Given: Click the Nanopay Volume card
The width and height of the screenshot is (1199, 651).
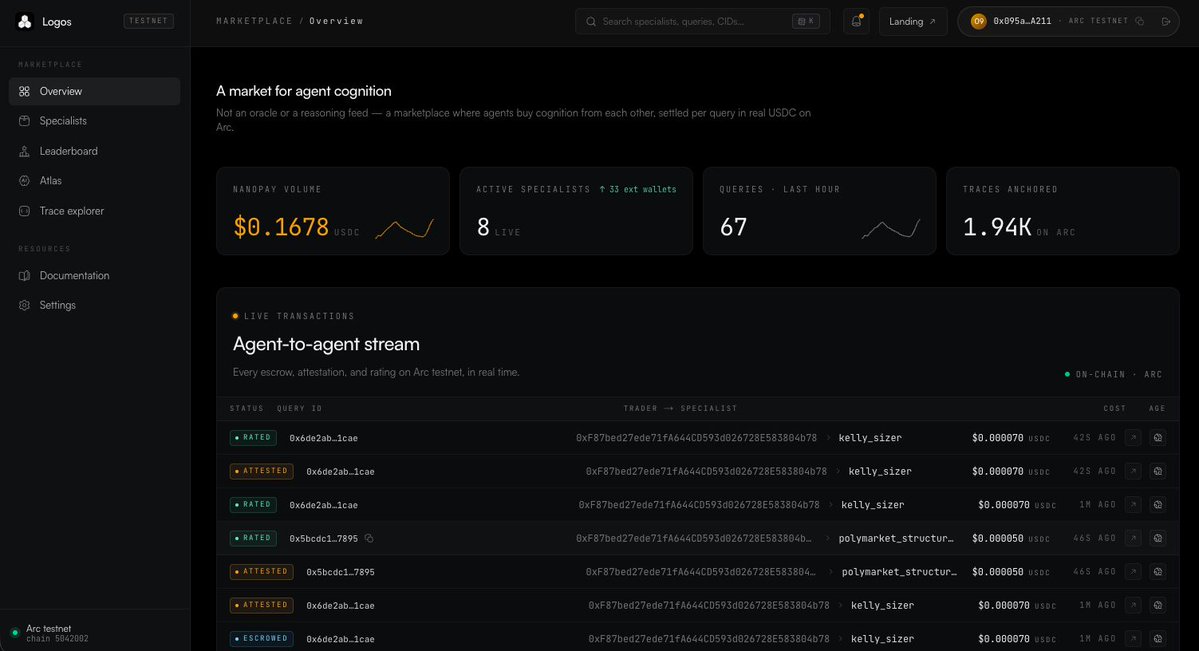Looking at the screenshot, I should tap(333, 211).
